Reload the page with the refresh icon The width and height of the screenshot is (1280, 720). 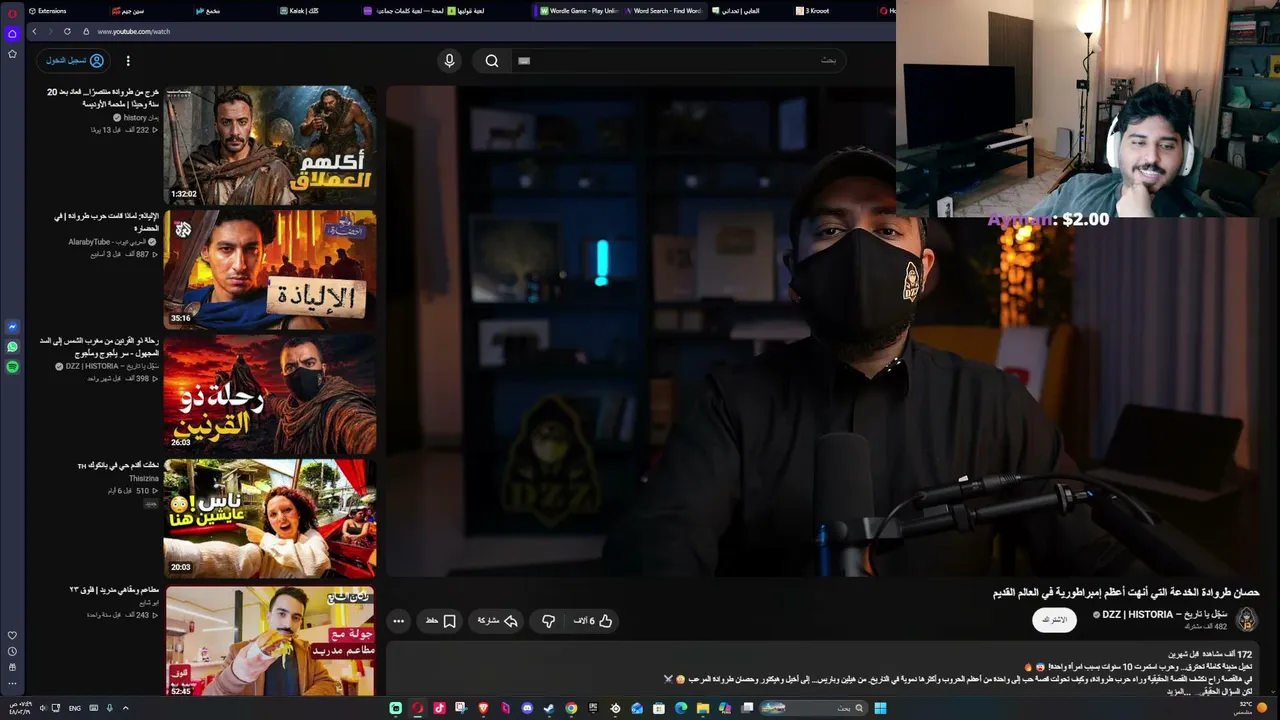coord(67,31)
